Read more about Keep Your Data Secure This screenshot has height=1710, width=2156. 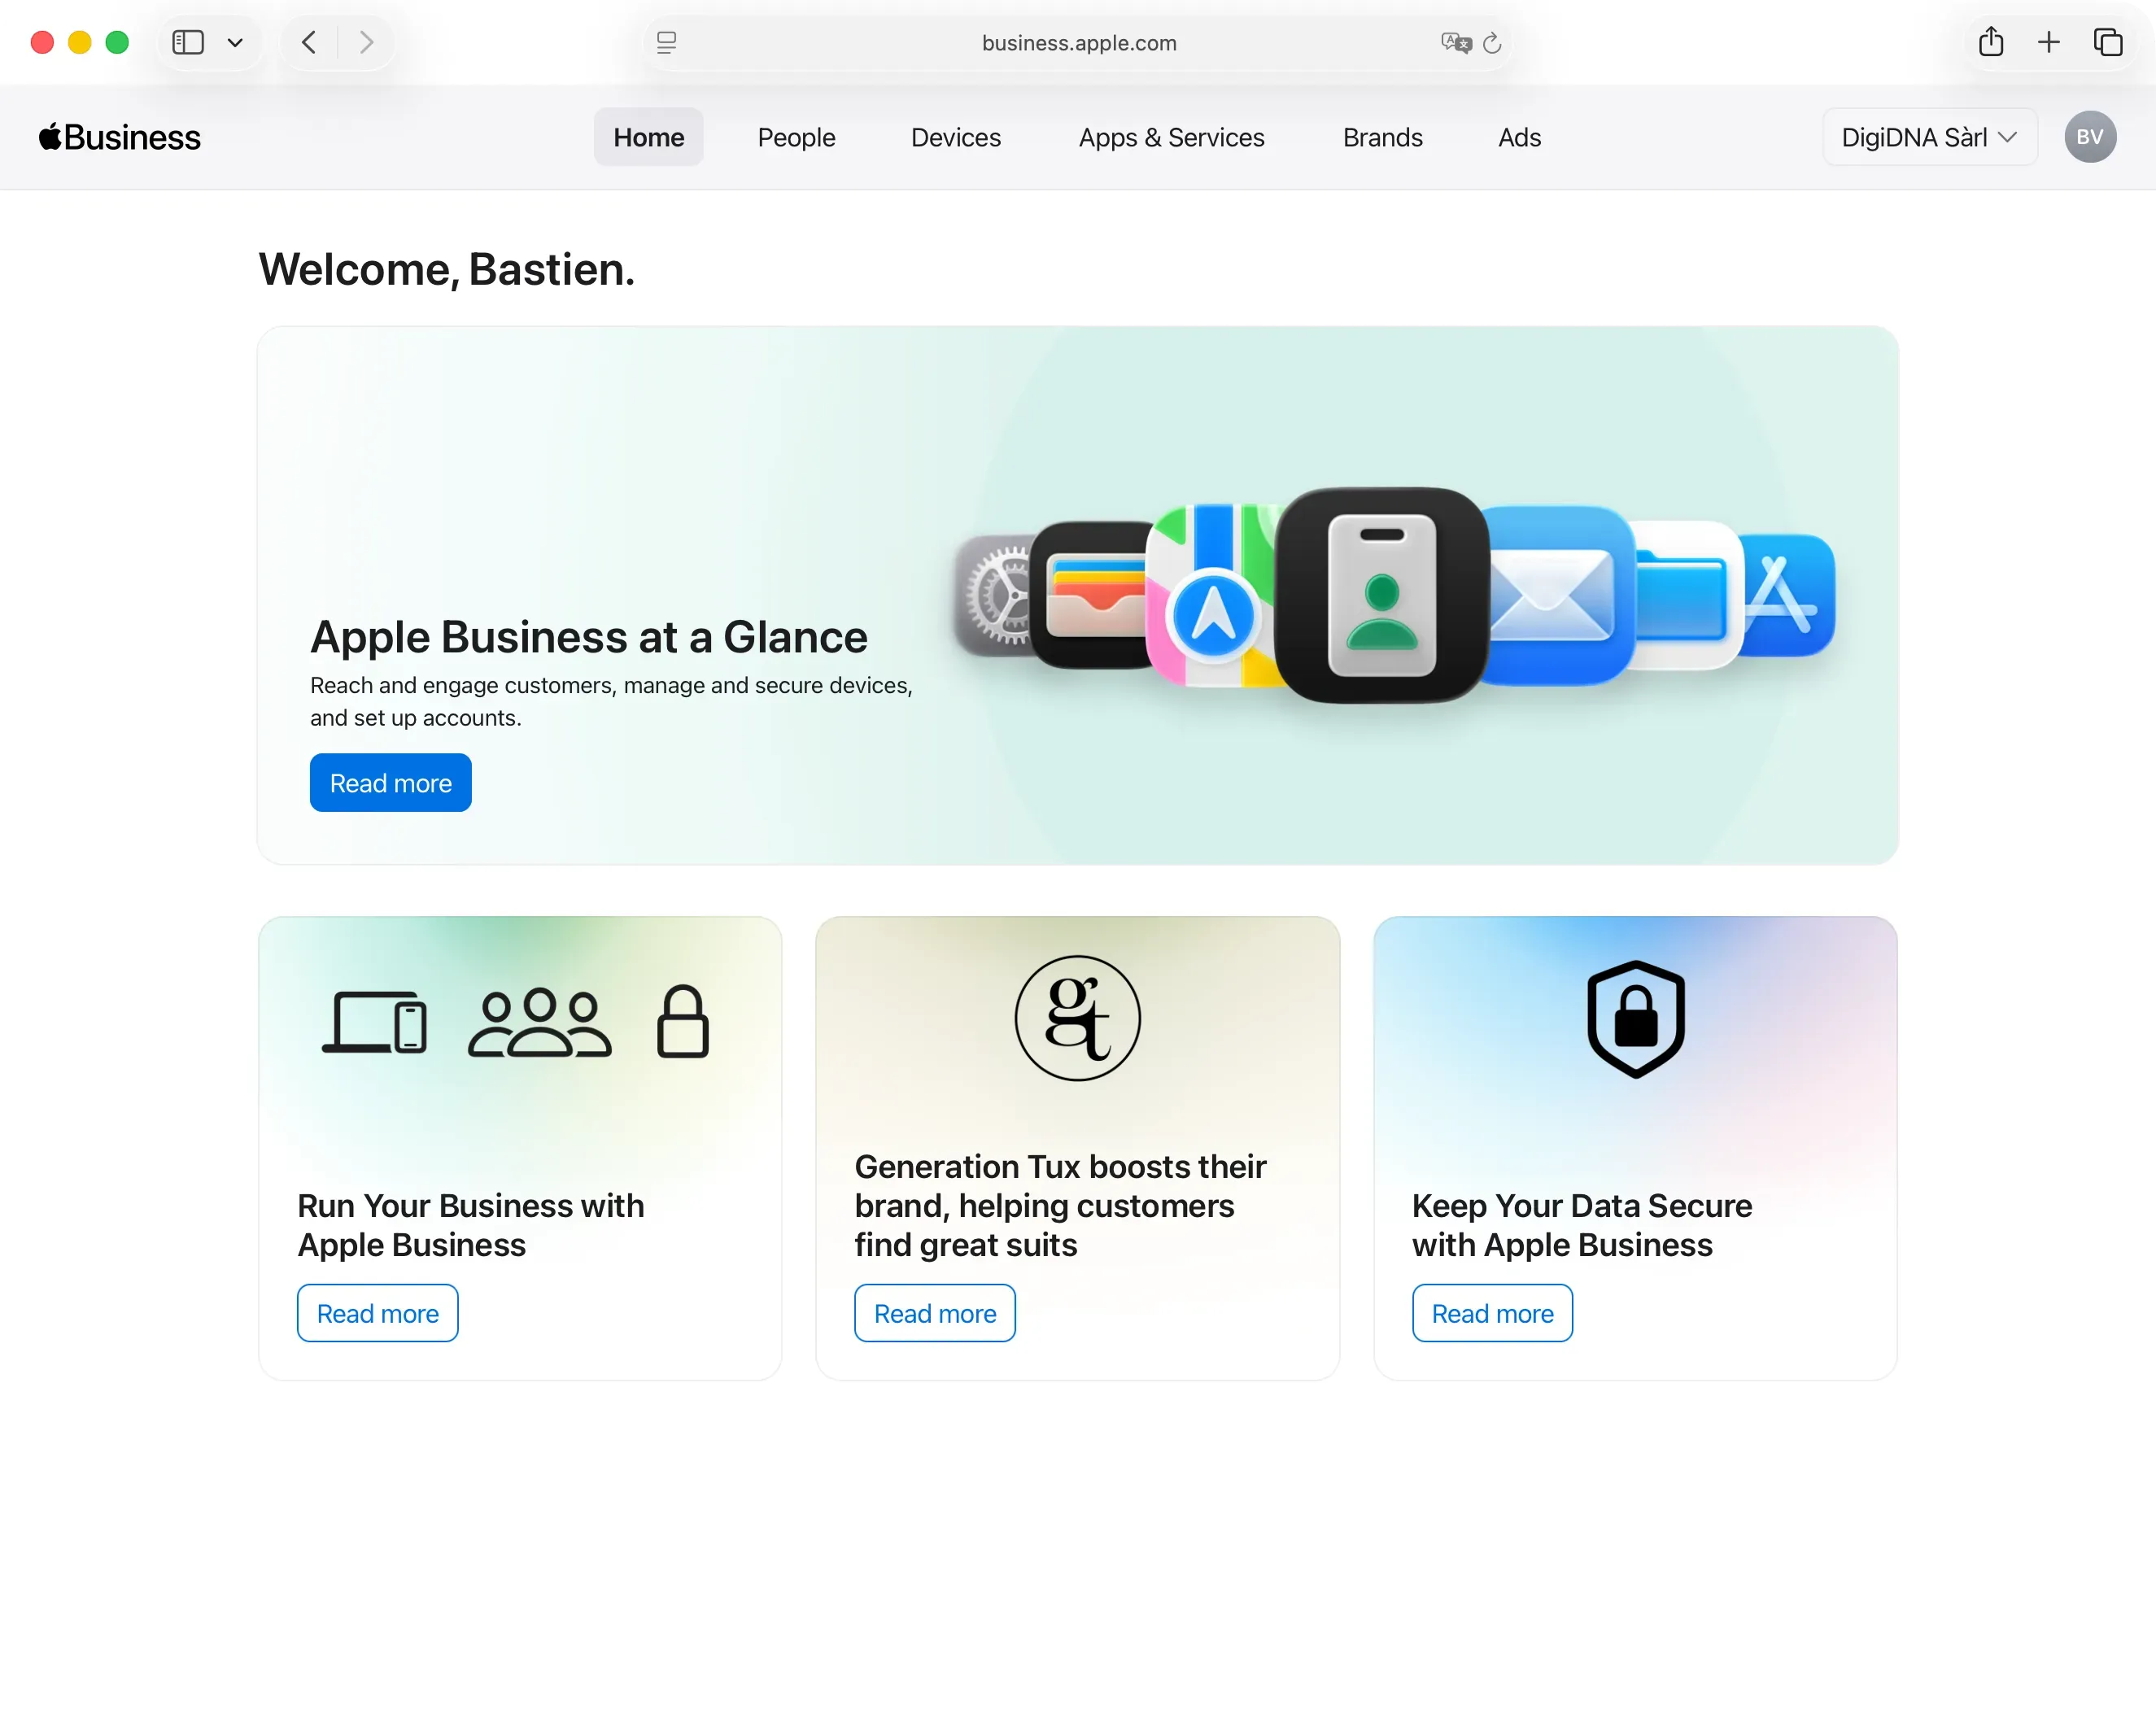(1492, 1313)
